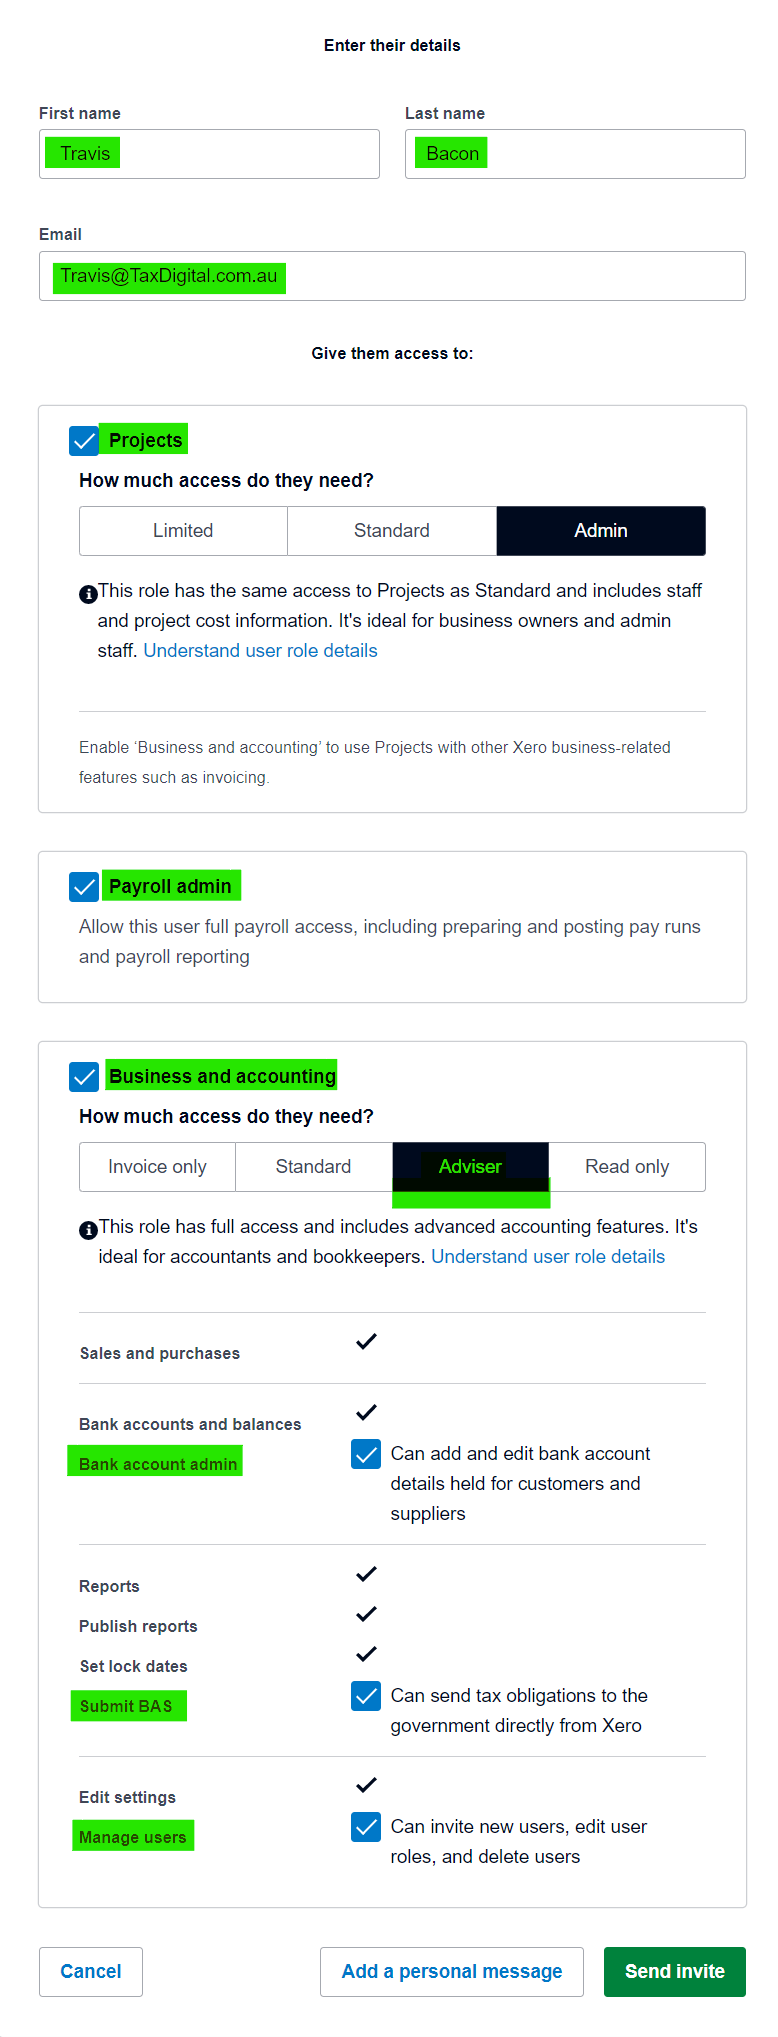Toggle the Business and accounting checkbox
Image resolution: width=778 pixels, height=2037 pixels.
(84, 1077)
